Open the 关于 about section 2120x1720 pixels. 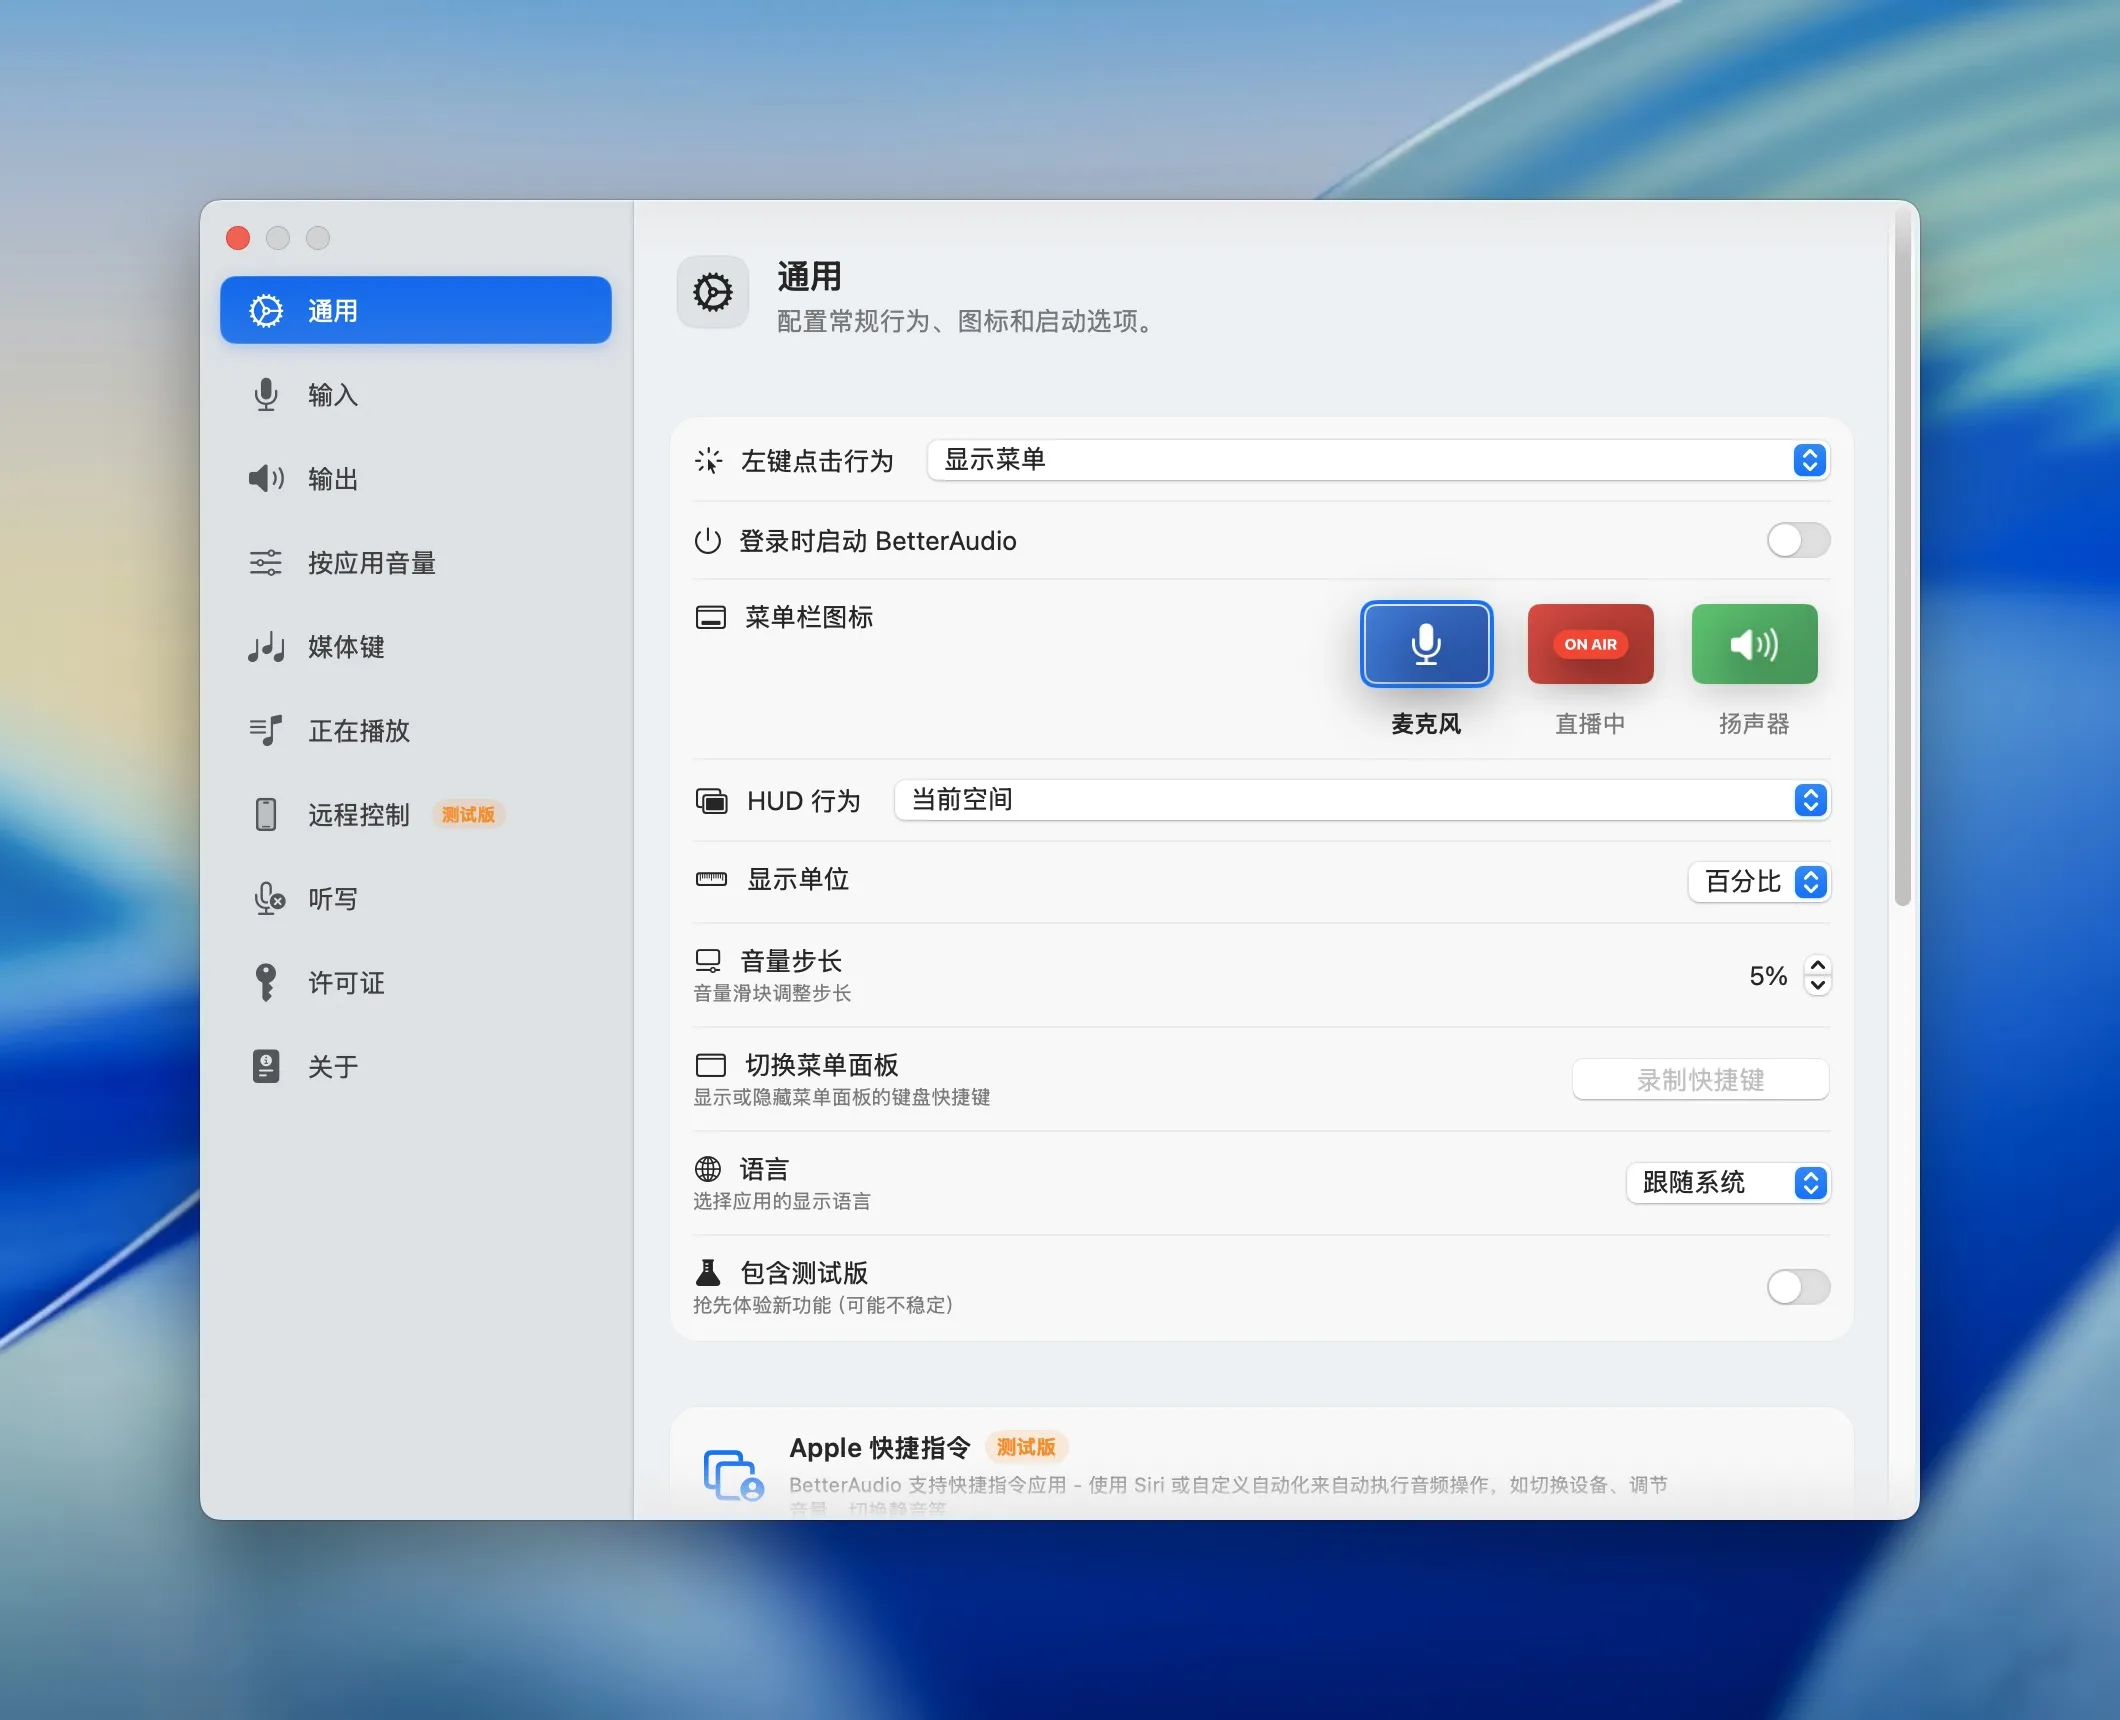(x=333, y=1066)
